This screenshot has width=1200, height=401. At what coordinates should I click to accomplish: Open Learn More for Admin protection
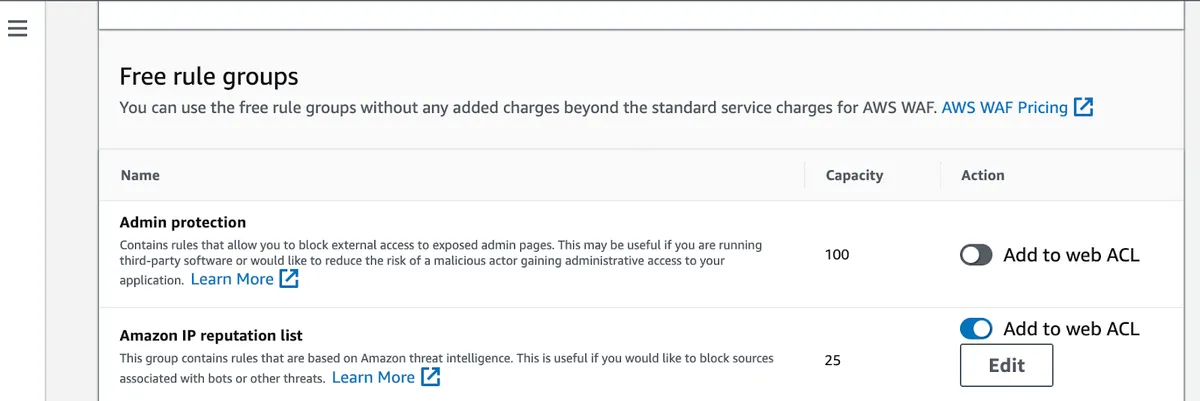coord(232,279)
